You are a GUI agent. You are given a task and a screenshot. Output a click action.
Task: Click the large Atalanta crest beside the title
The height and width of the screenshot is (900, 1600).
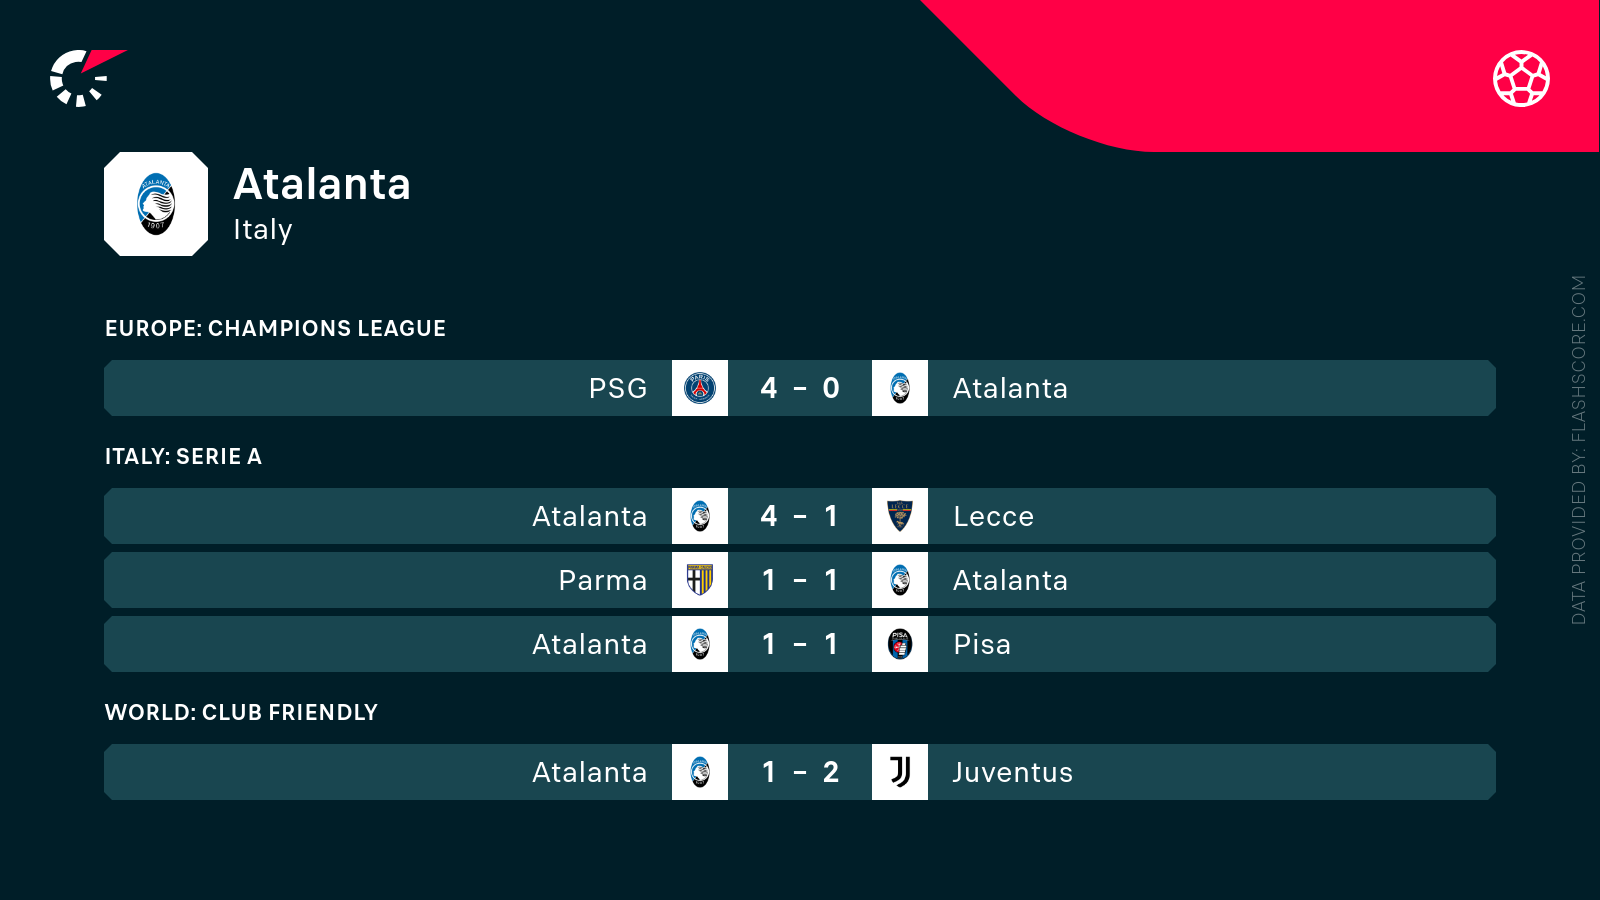coord(156,204)
